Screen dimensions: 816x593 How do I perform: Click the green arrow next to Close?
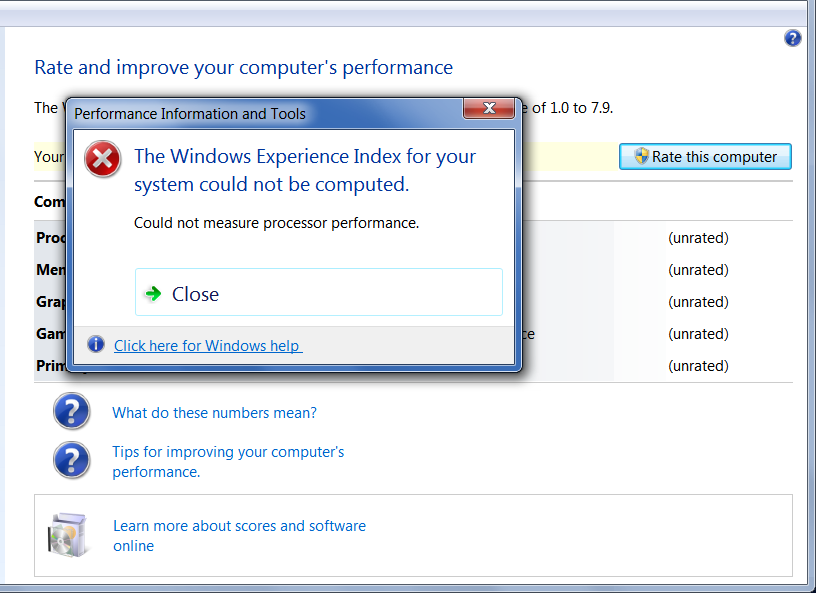[154, 294]
